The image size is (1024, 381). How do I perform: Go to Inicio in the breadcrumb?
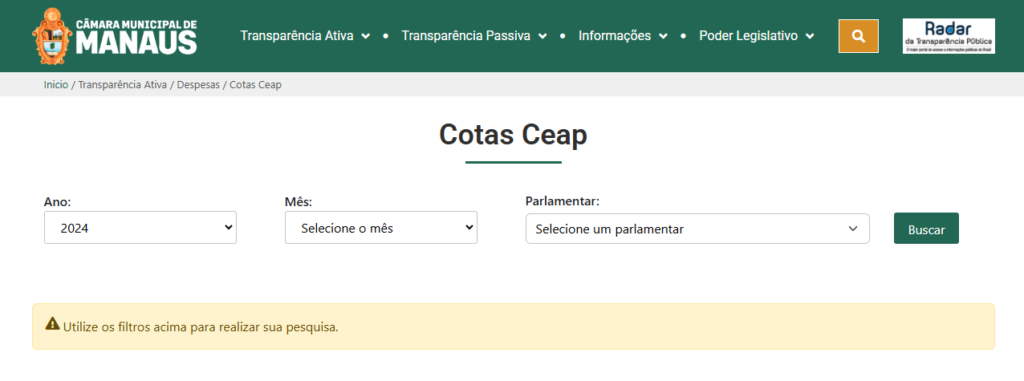pyautogui.click(x=56, y=85)
